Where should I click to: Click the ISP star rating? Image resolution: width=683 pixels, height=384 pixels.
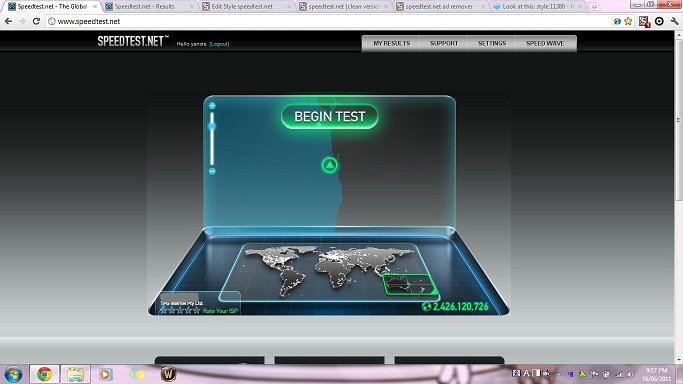(180, 310)
